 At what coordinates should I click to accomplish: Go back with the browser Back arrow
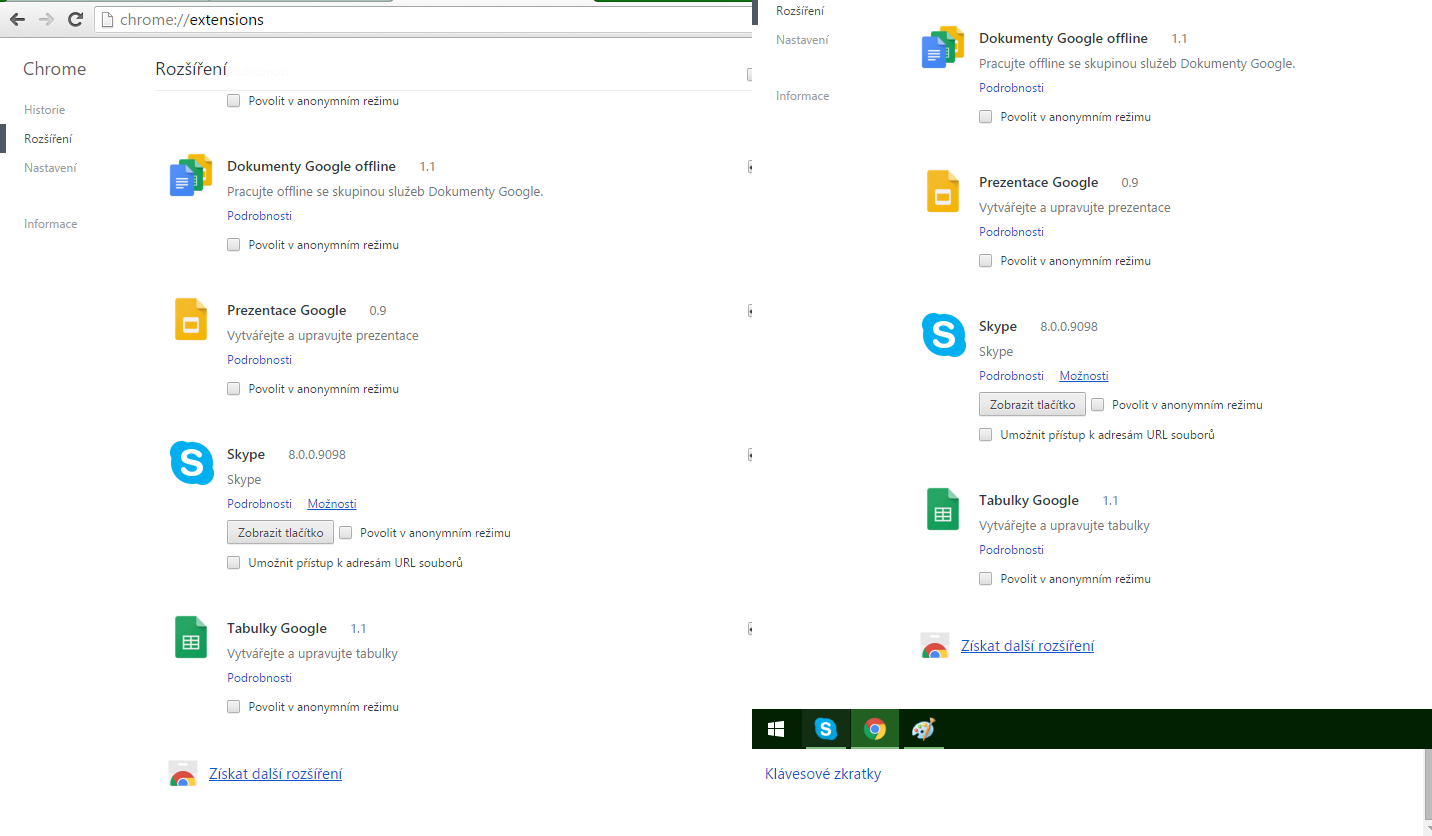(x=17, y=19)
